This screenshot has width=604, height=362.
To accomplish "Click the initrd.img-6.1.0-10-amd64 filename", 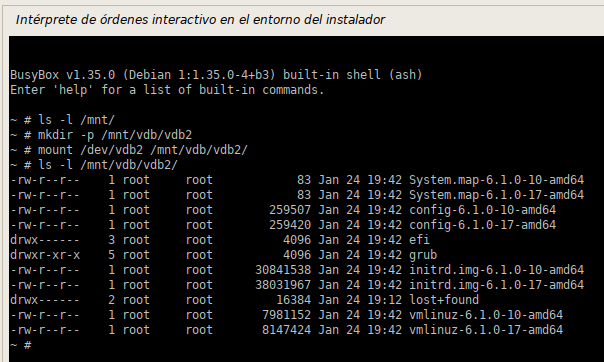I will point(496,270).
